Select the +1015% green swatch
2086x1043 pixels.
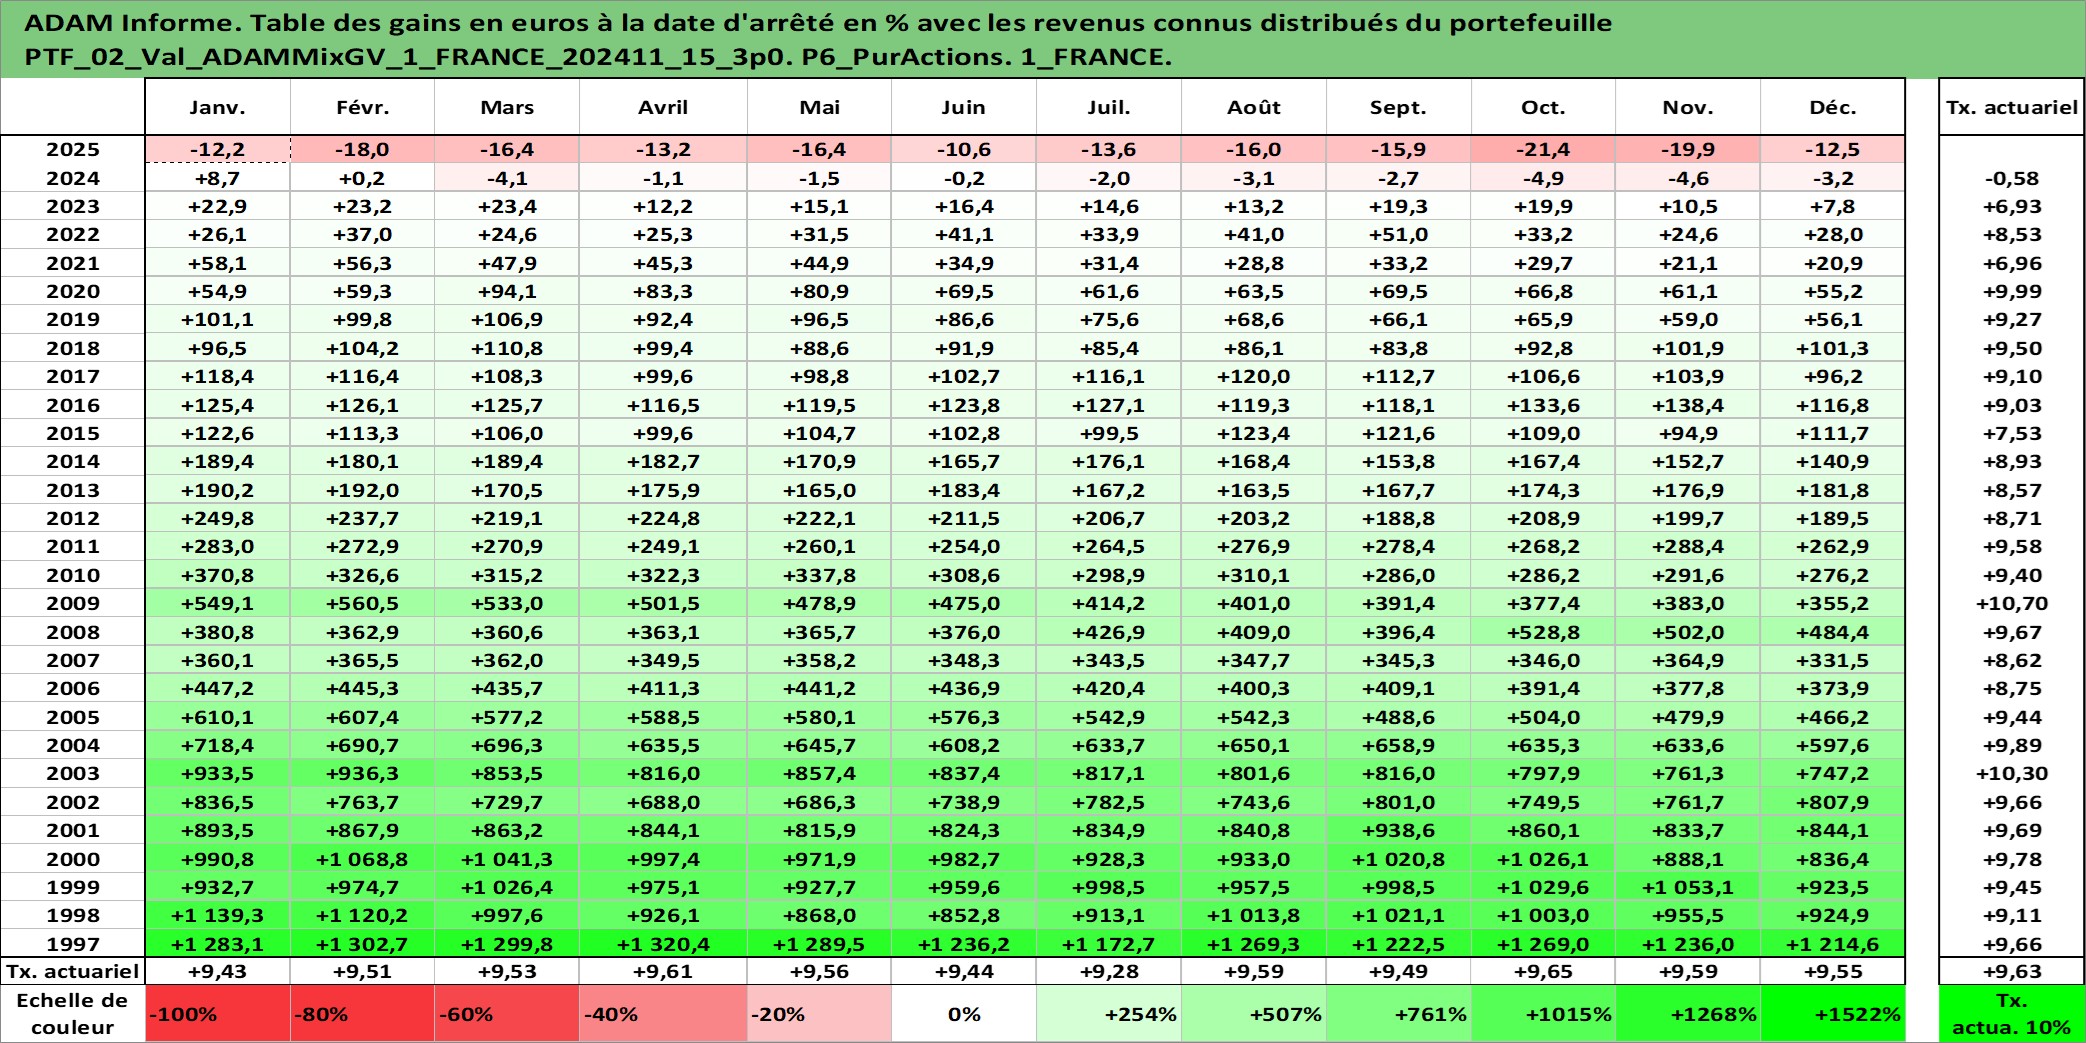tap(1543, 1014)
